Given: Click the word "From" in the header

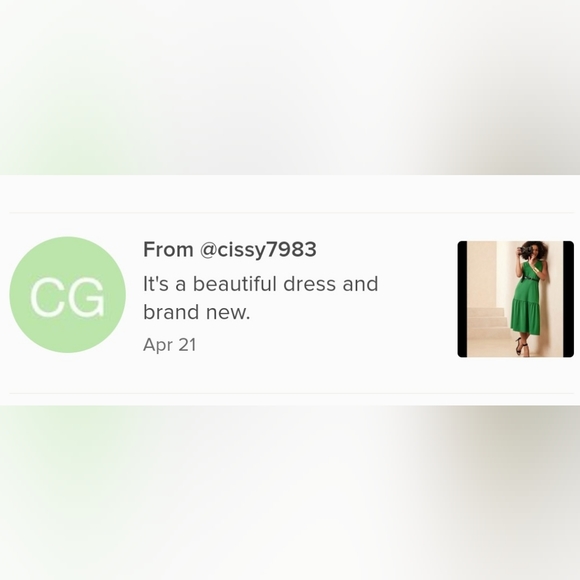Looking at the screenshot, I should 168,250.
